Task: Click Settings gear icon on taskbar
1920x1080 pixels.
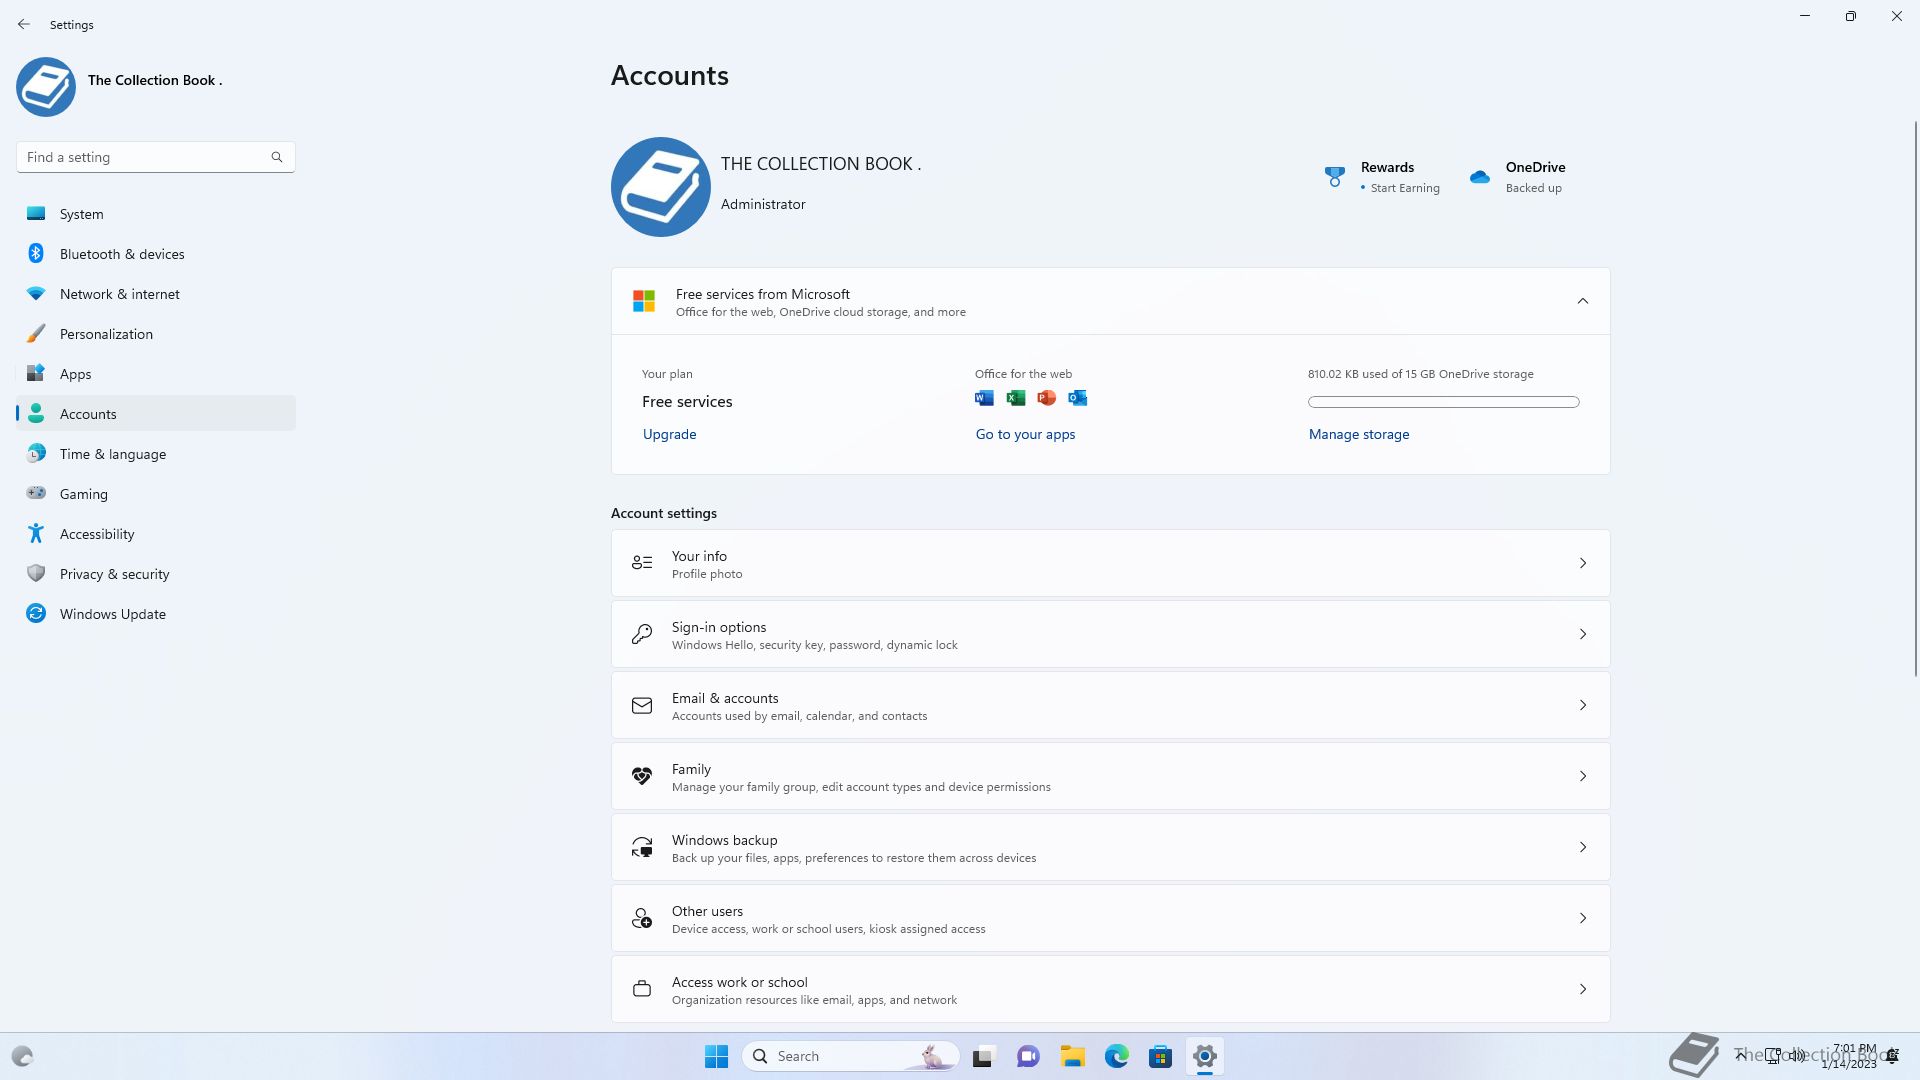Action: [1204, 1056]
